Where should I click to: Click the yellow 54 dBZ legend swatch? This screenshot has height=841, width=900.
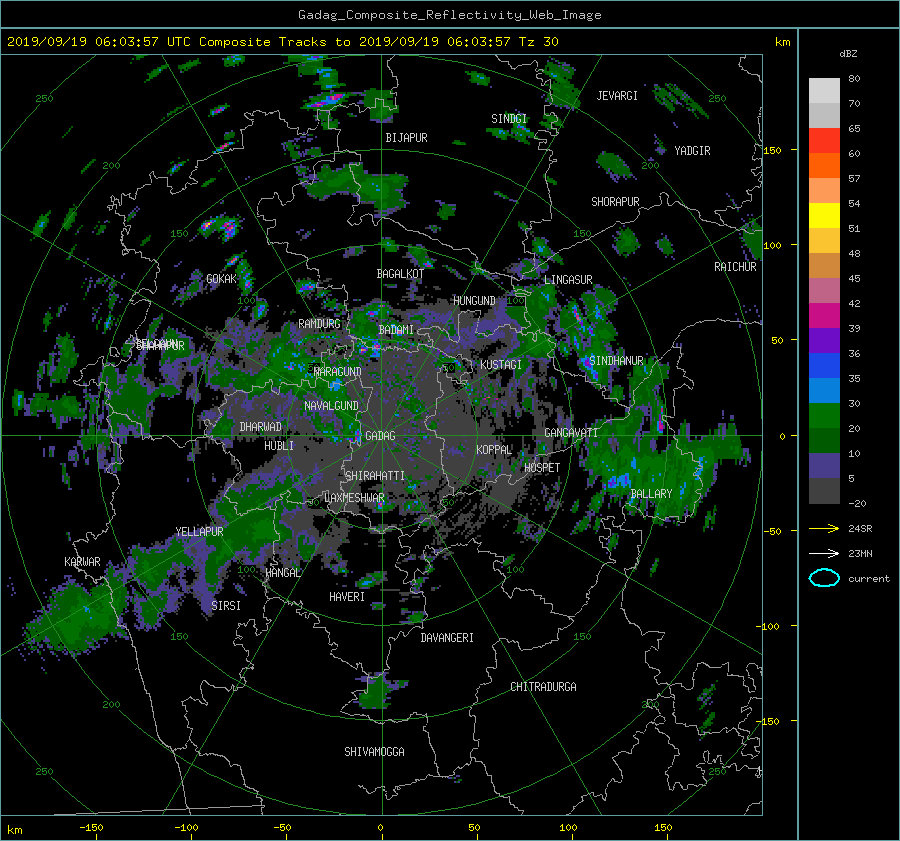point(824,216)
